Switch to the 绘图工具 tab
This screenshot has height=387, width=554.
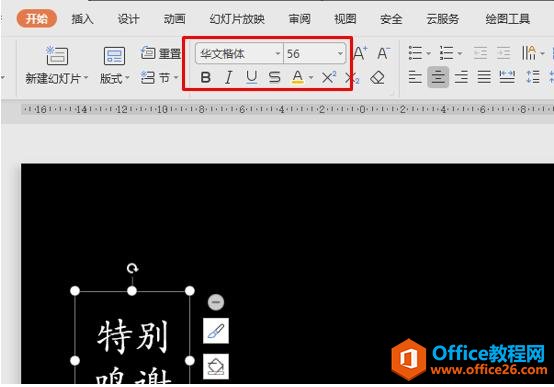coord(507,19)
